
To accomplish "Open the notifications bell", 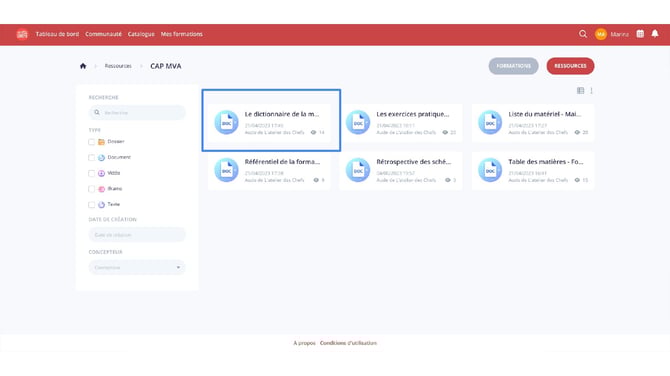I will (x=655, y=34).
